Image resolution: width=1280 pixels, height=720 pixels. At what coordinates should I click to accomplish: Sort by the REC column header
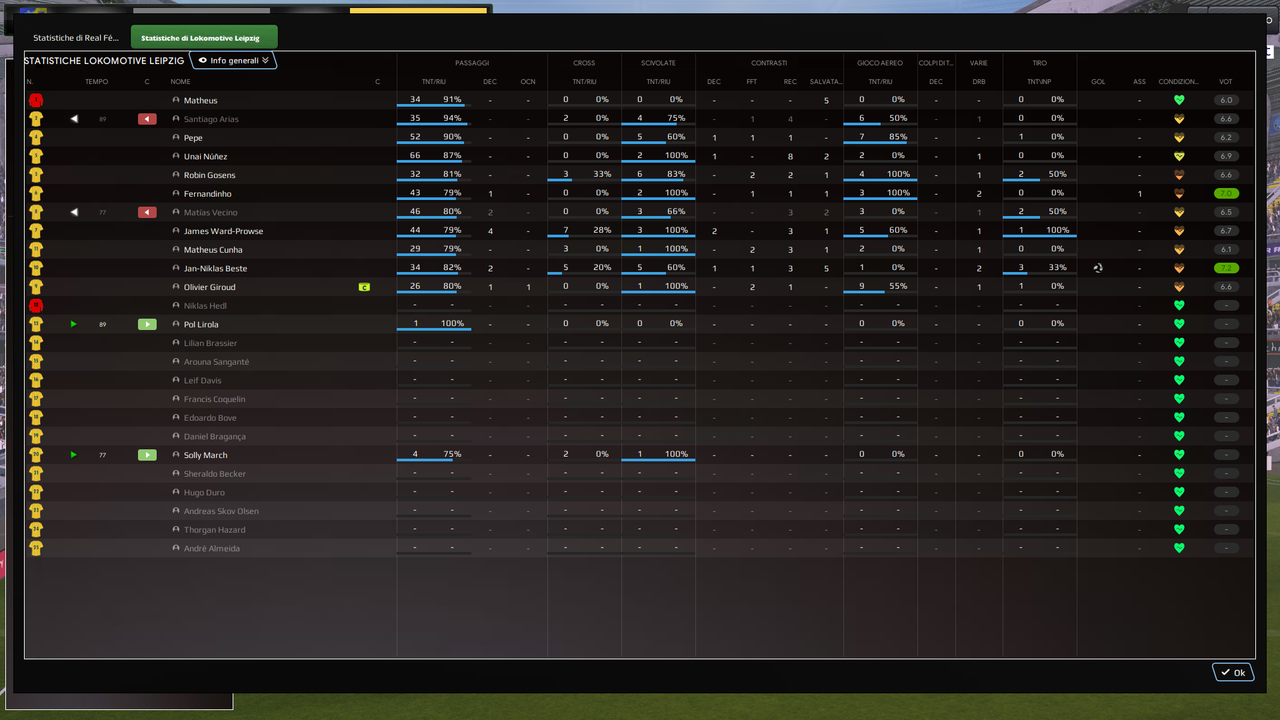tap(790, 82)
